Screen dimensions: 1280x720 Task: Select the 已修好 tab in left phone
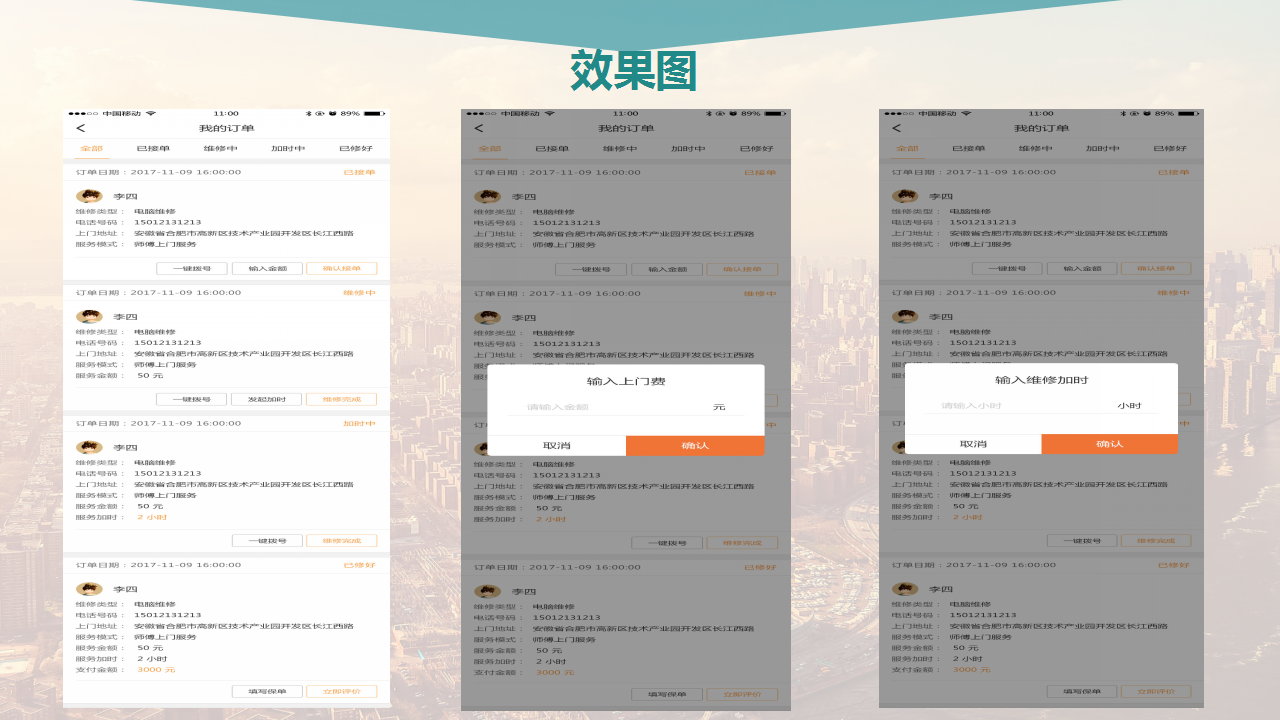pos(356,149)
